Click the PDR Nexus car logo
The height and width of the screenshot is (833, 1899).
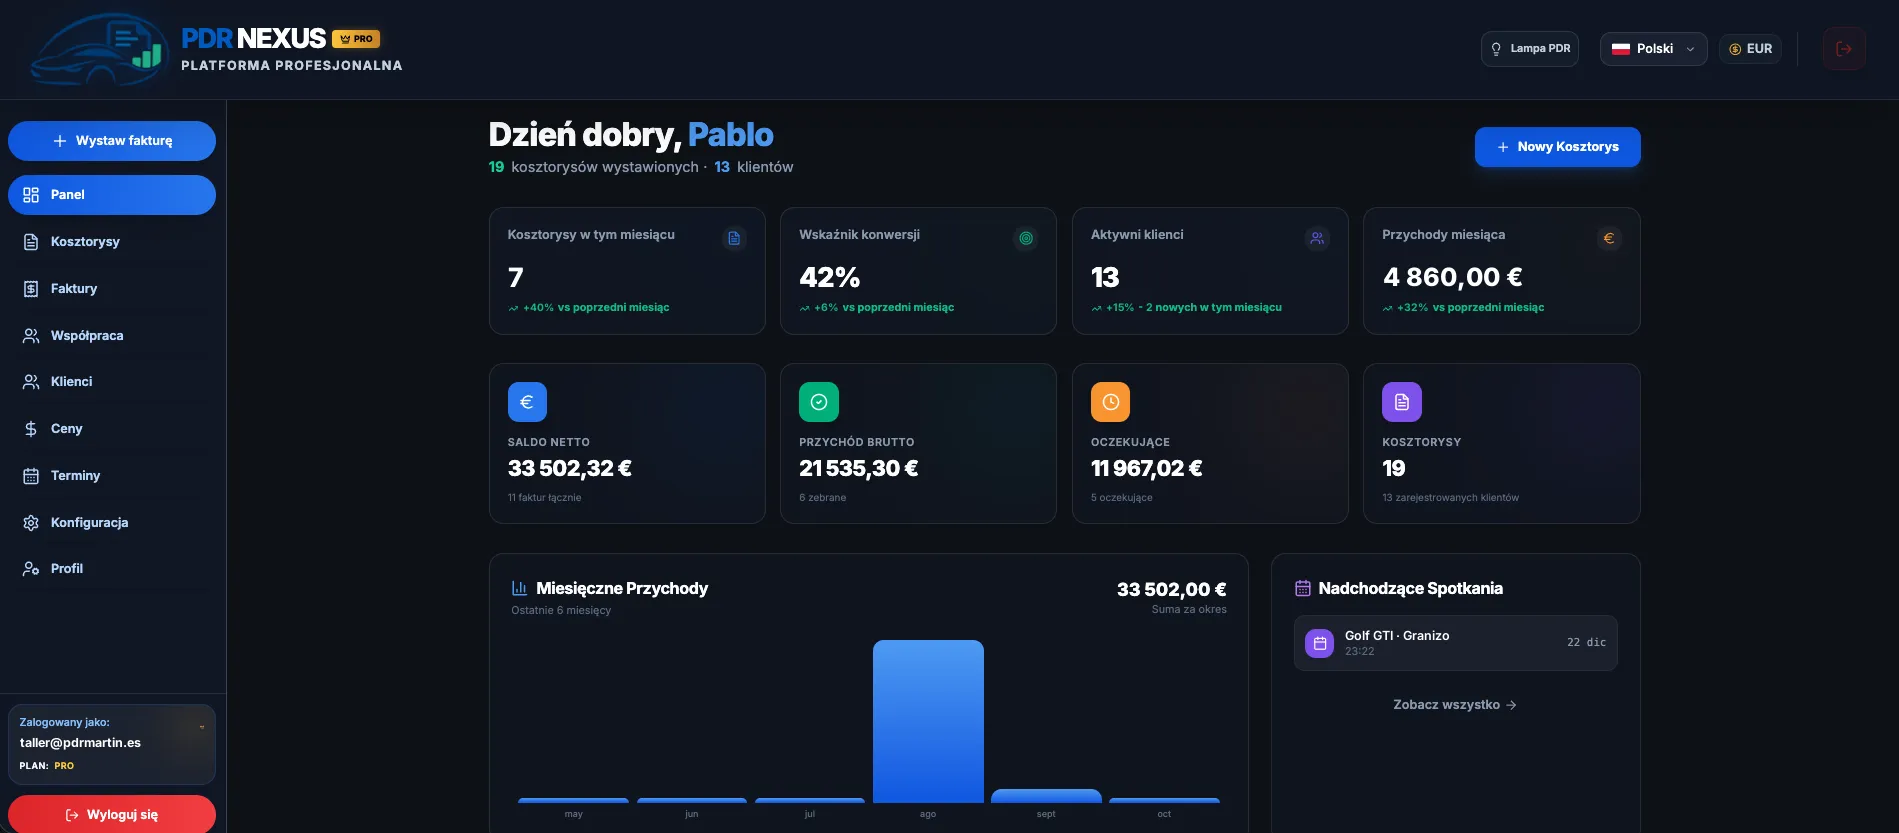[97, 50]
